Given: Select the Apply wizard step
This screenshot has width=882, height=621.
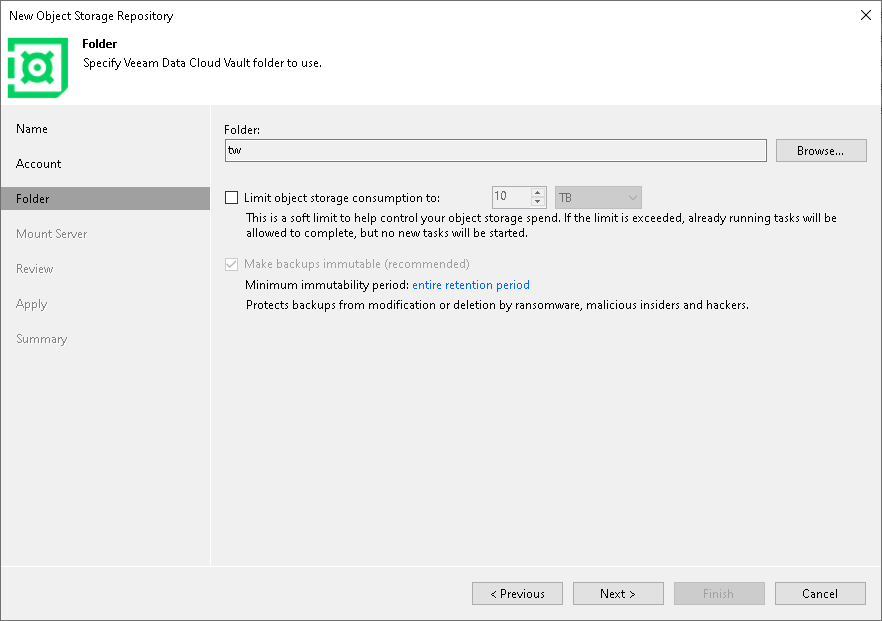Looking at the screenshot, I should (32, 304).
